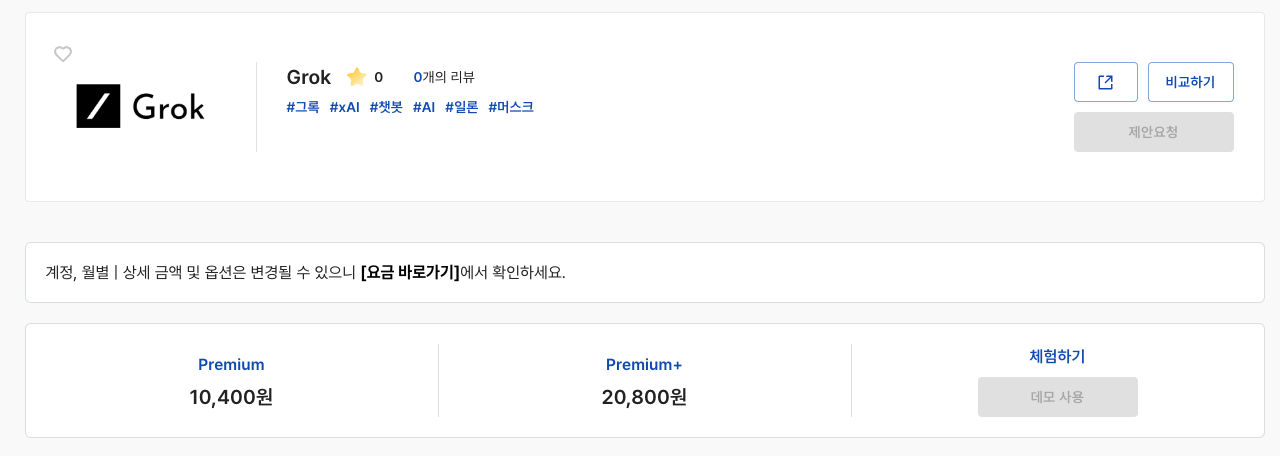The height and width of the screenshot is (456, 1280).
Task: Click the 20,800원 price text
Action: click(644, 397)
